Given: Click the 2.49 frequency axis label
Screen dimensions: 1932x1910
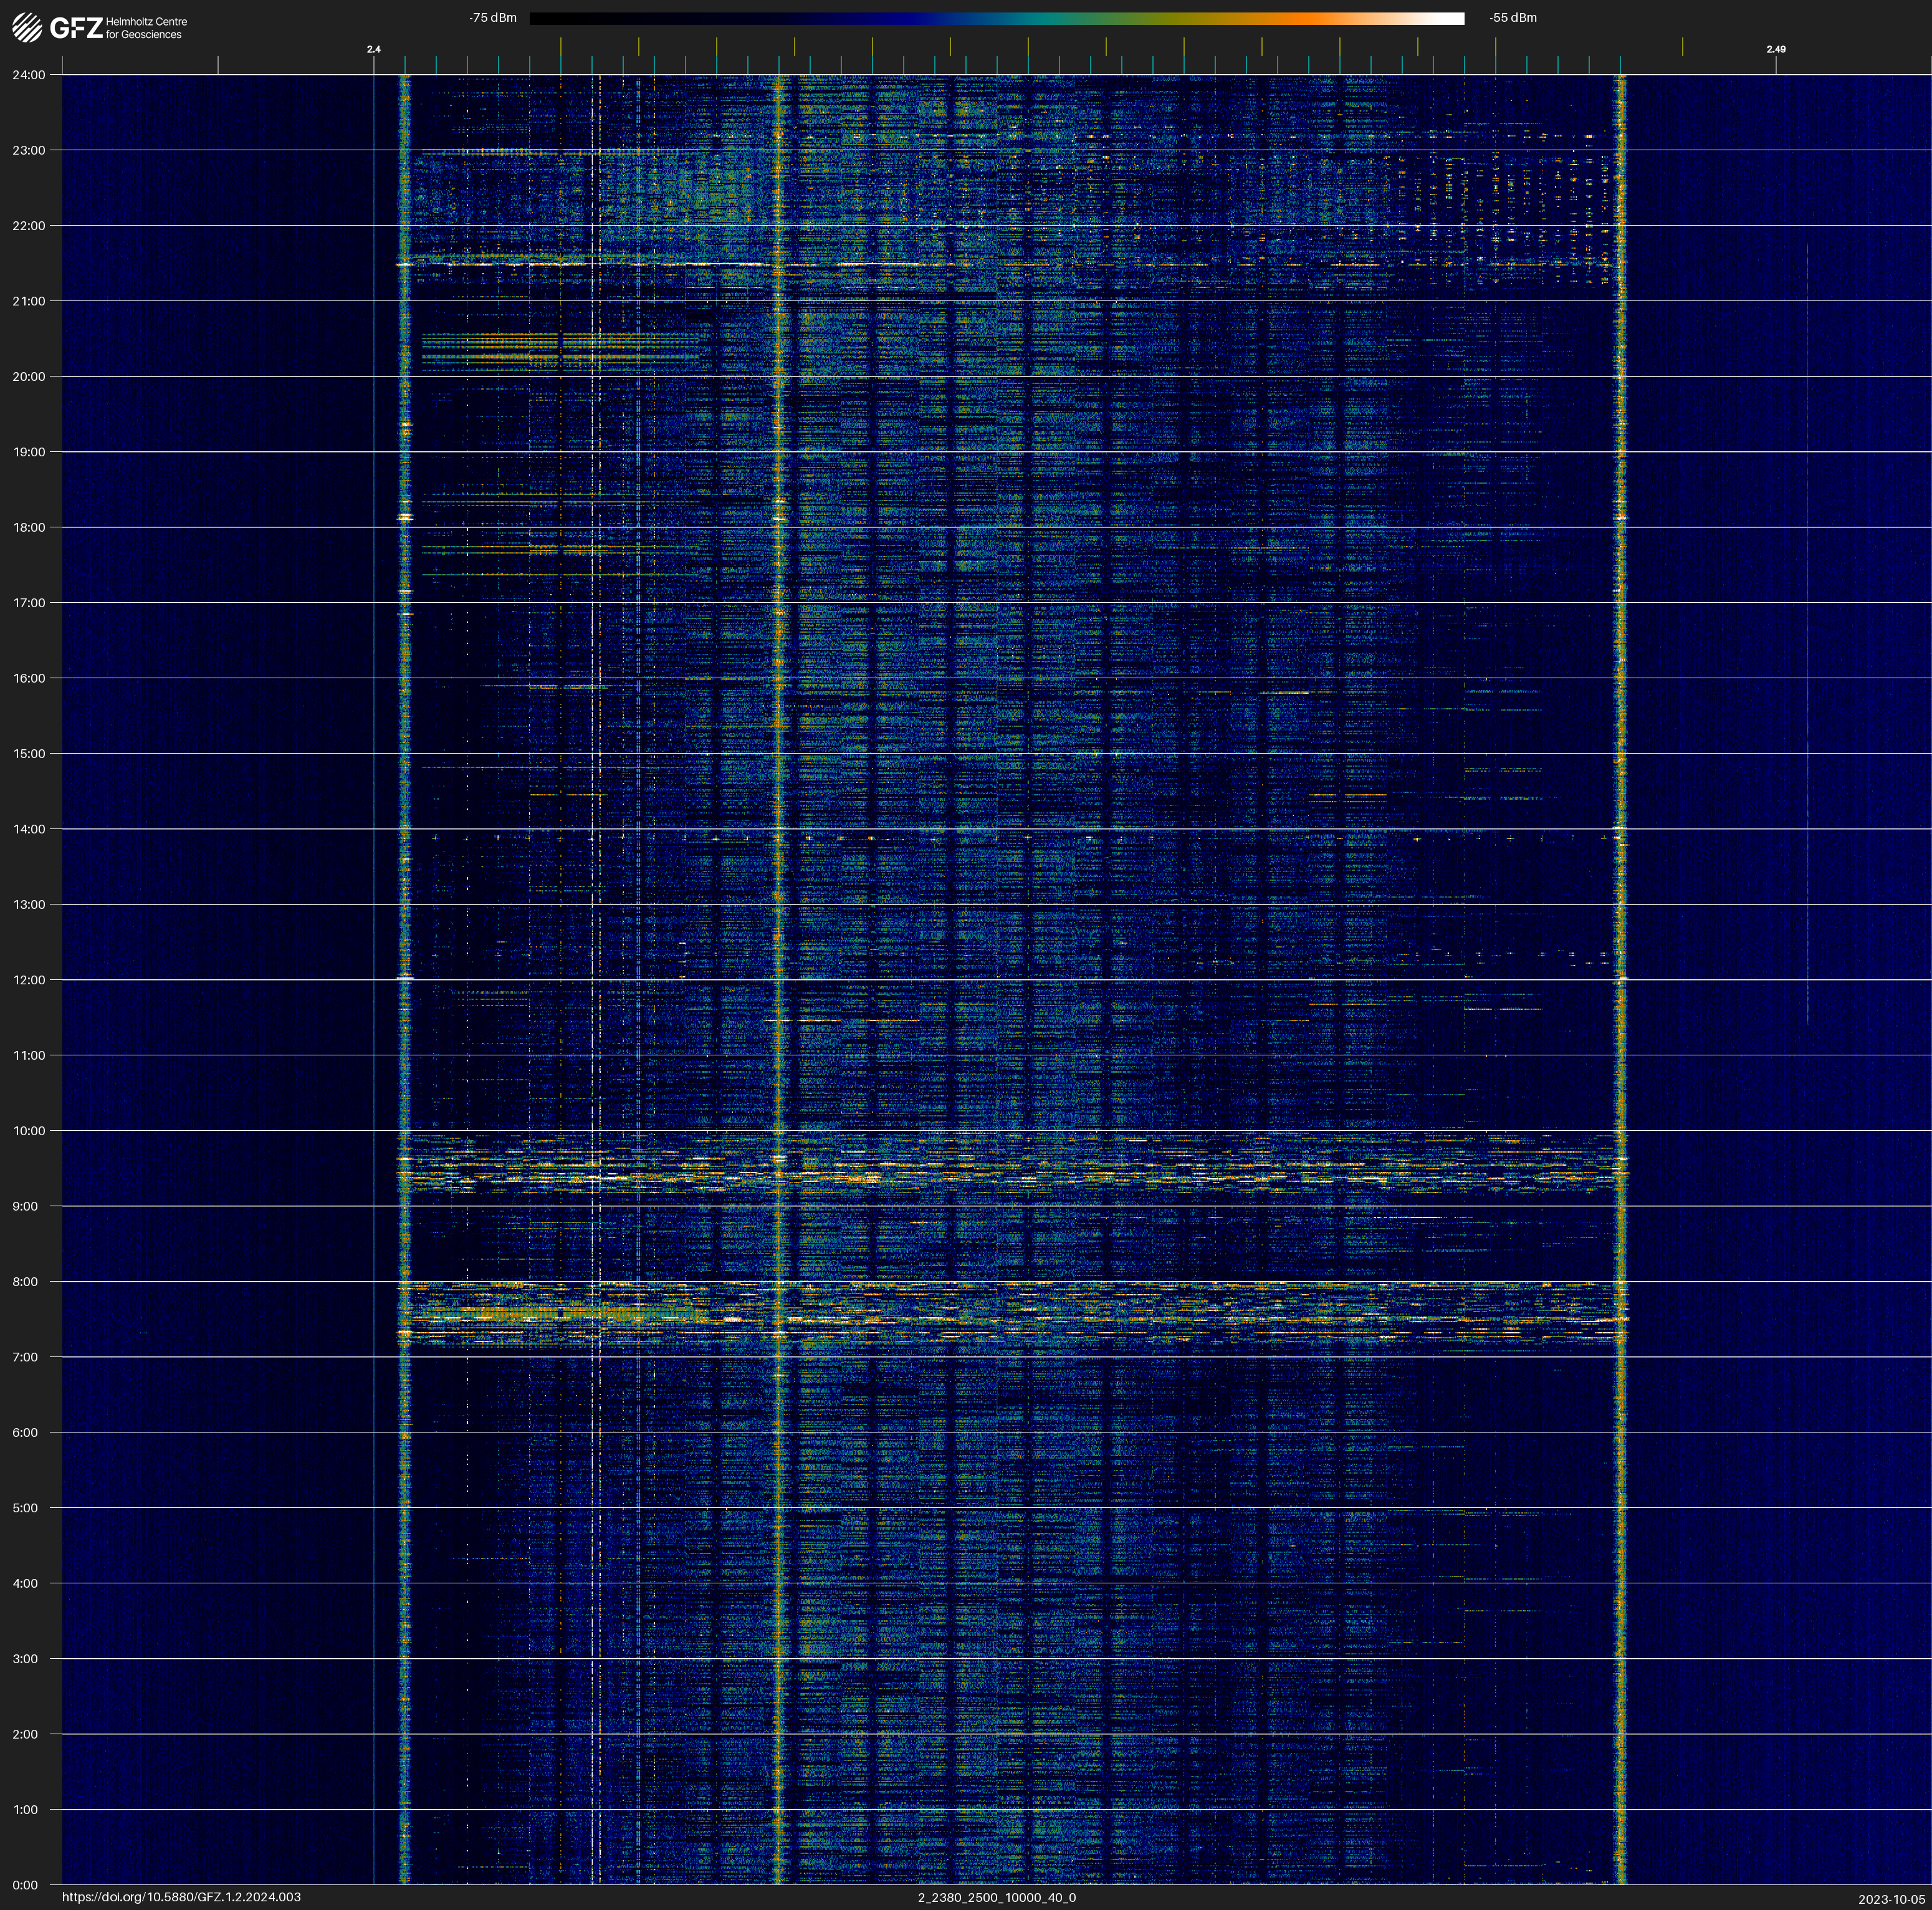Looking at the screenshot, I should [x=1775, y=49].
